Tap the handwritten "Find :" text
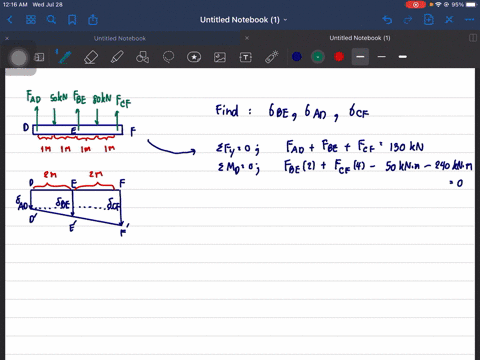This screenshot has width=480, height=360. (234, 111)
